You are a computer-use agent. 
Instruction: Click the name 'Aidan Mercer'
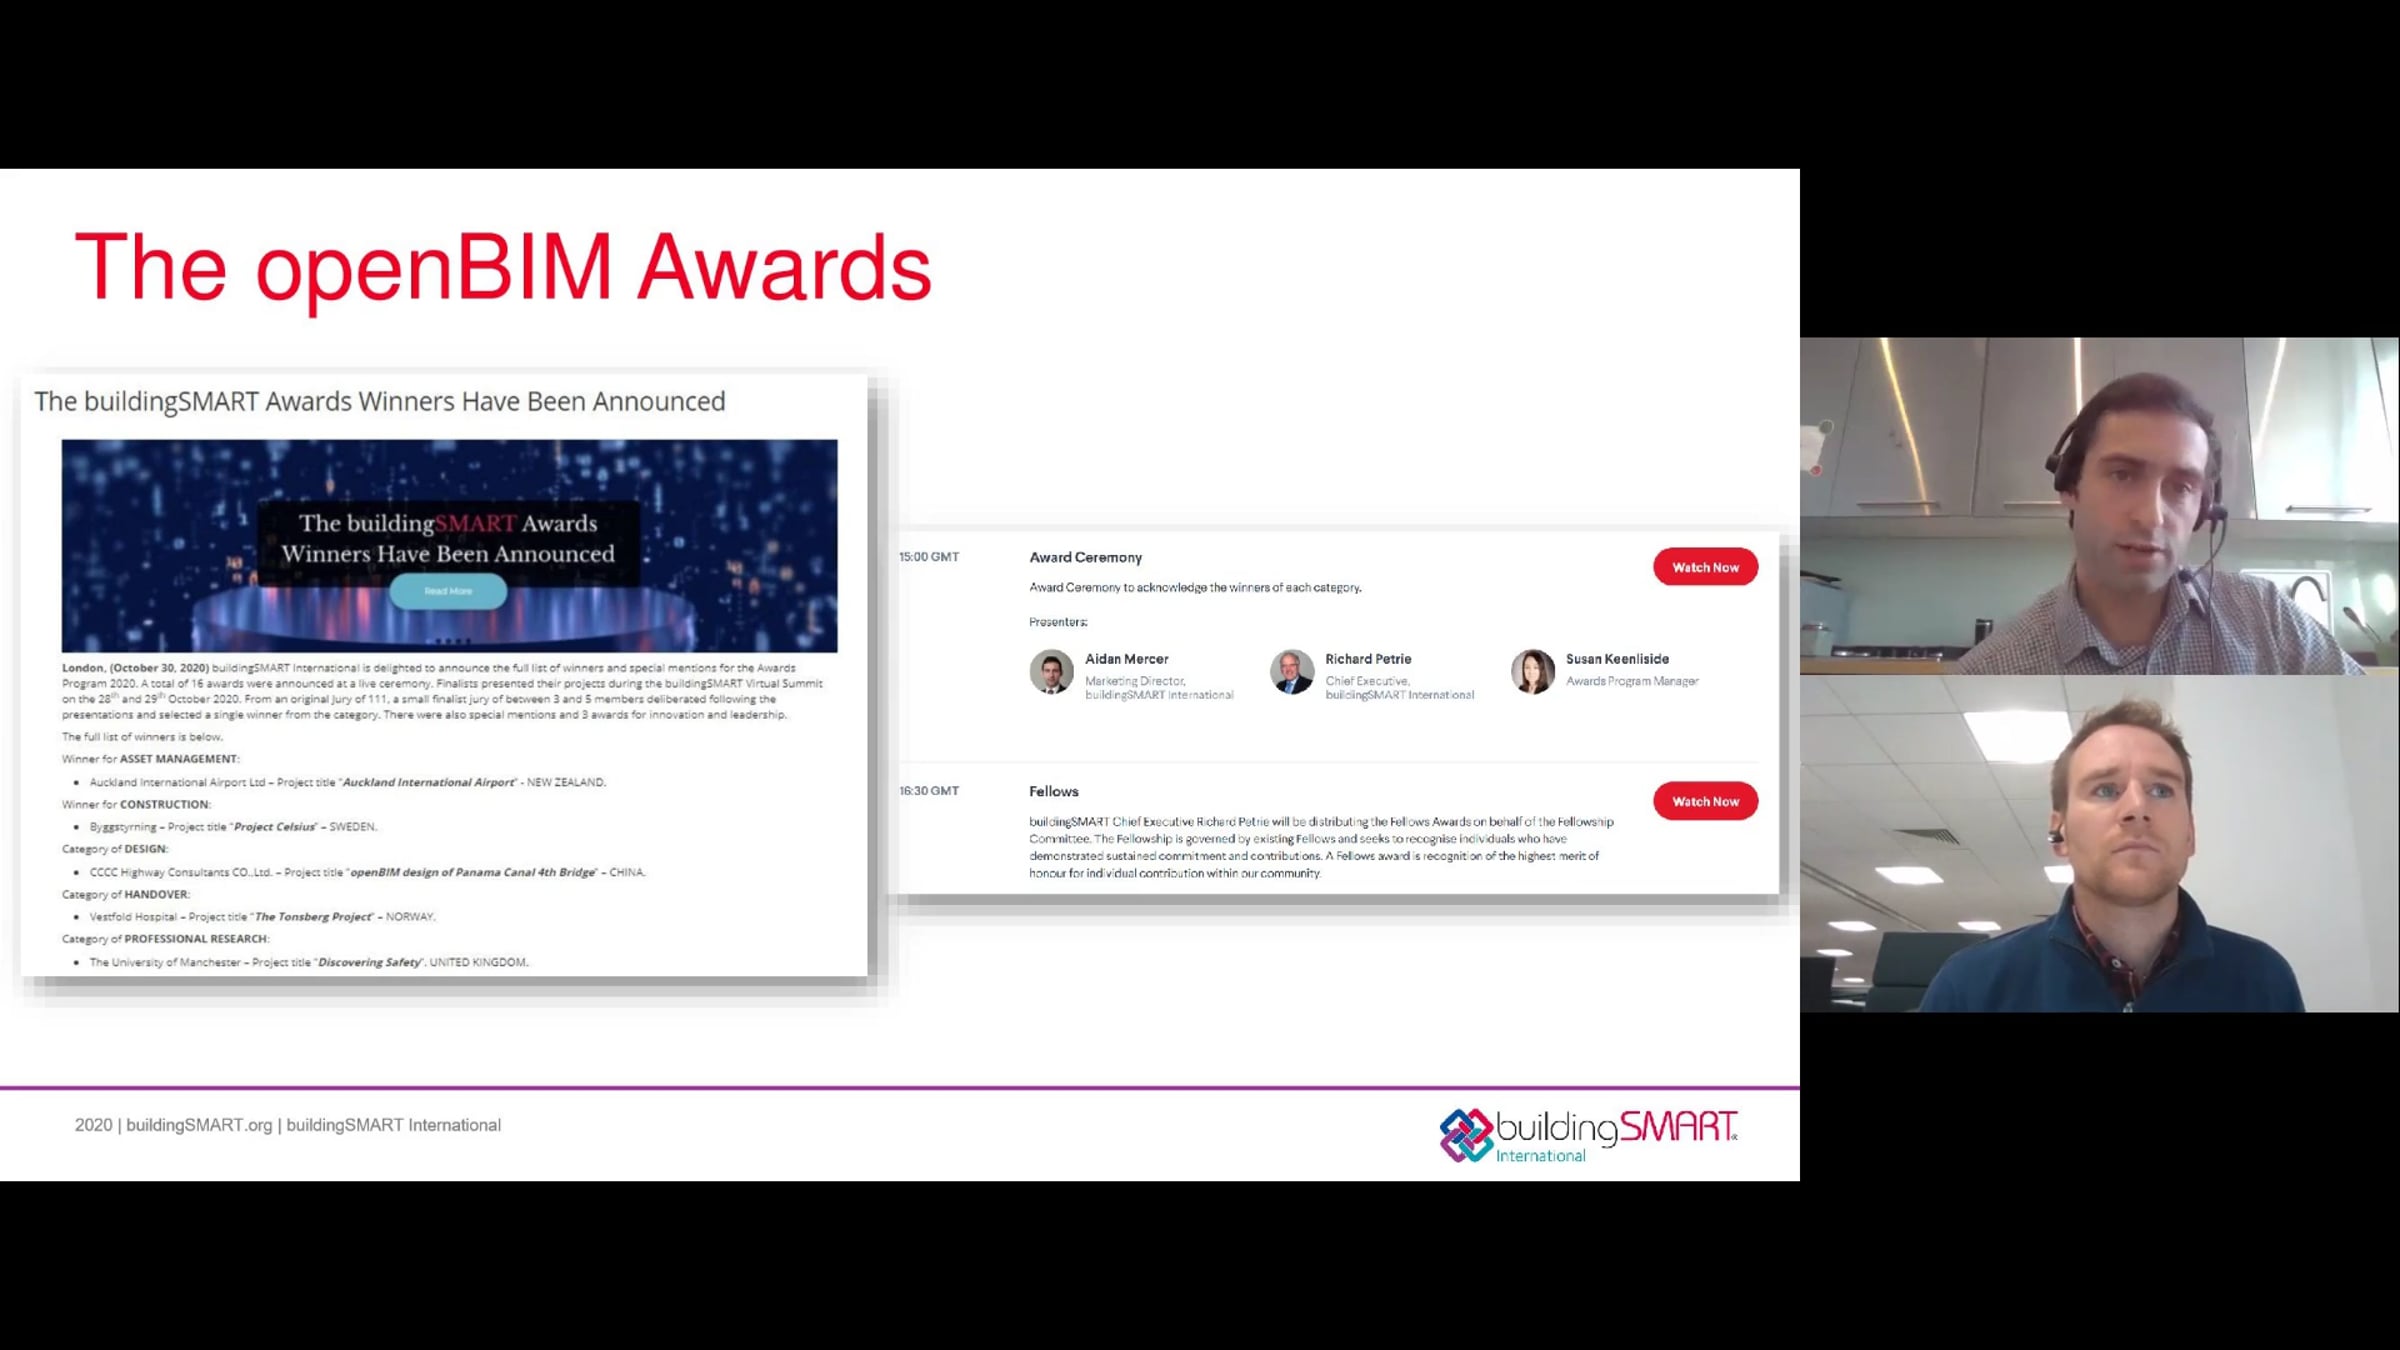click(x=1127, y=659)
